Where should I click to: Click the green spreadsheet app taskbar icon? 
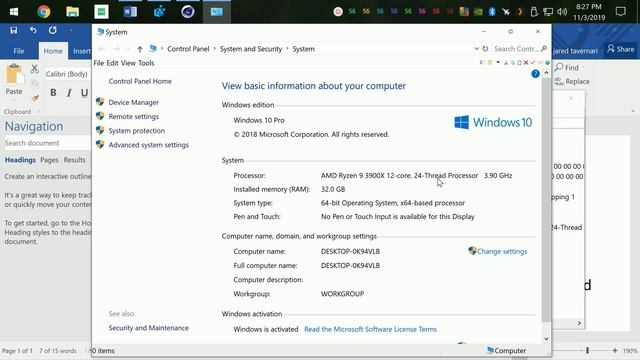point(101,12)
